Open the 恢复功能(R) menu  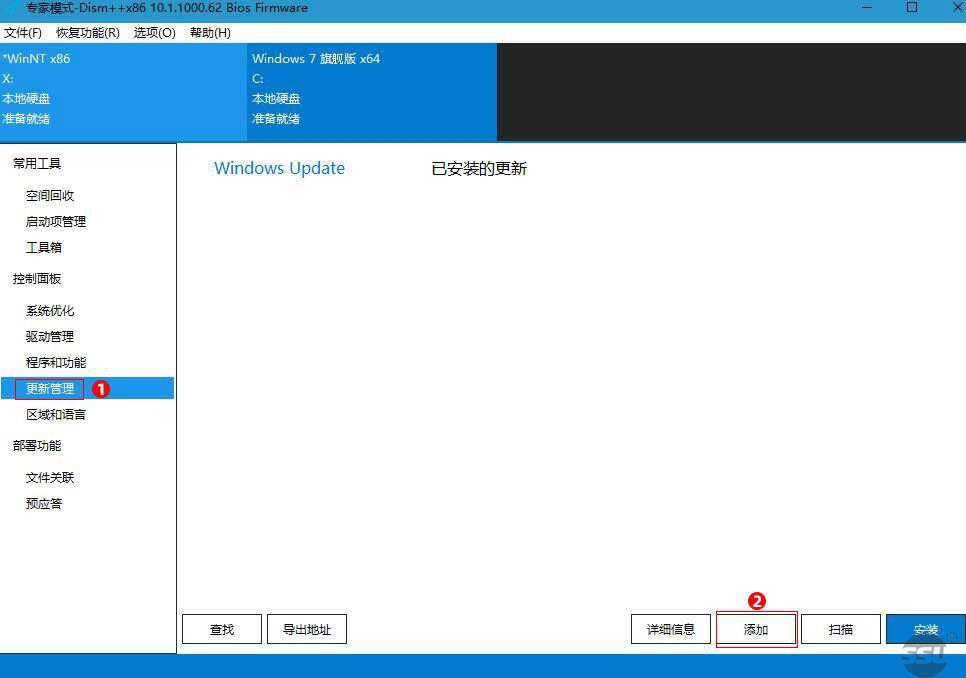tap(88, 33)
